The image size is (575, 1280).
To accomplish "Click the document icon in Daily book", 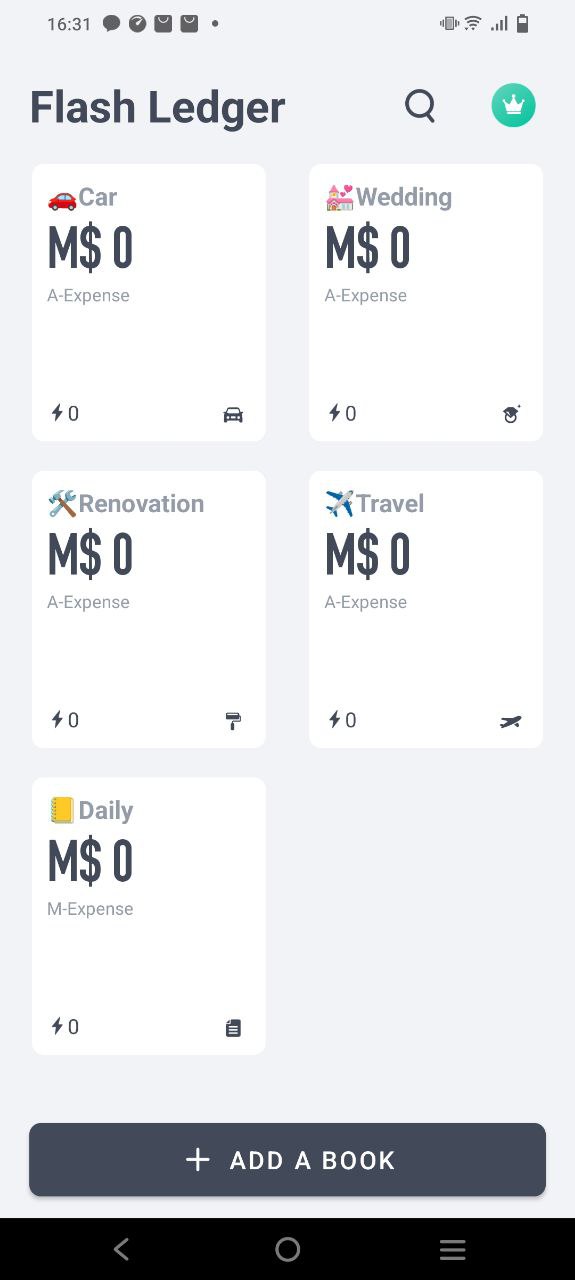I will pyautogui.click(x=233, y=1028).
